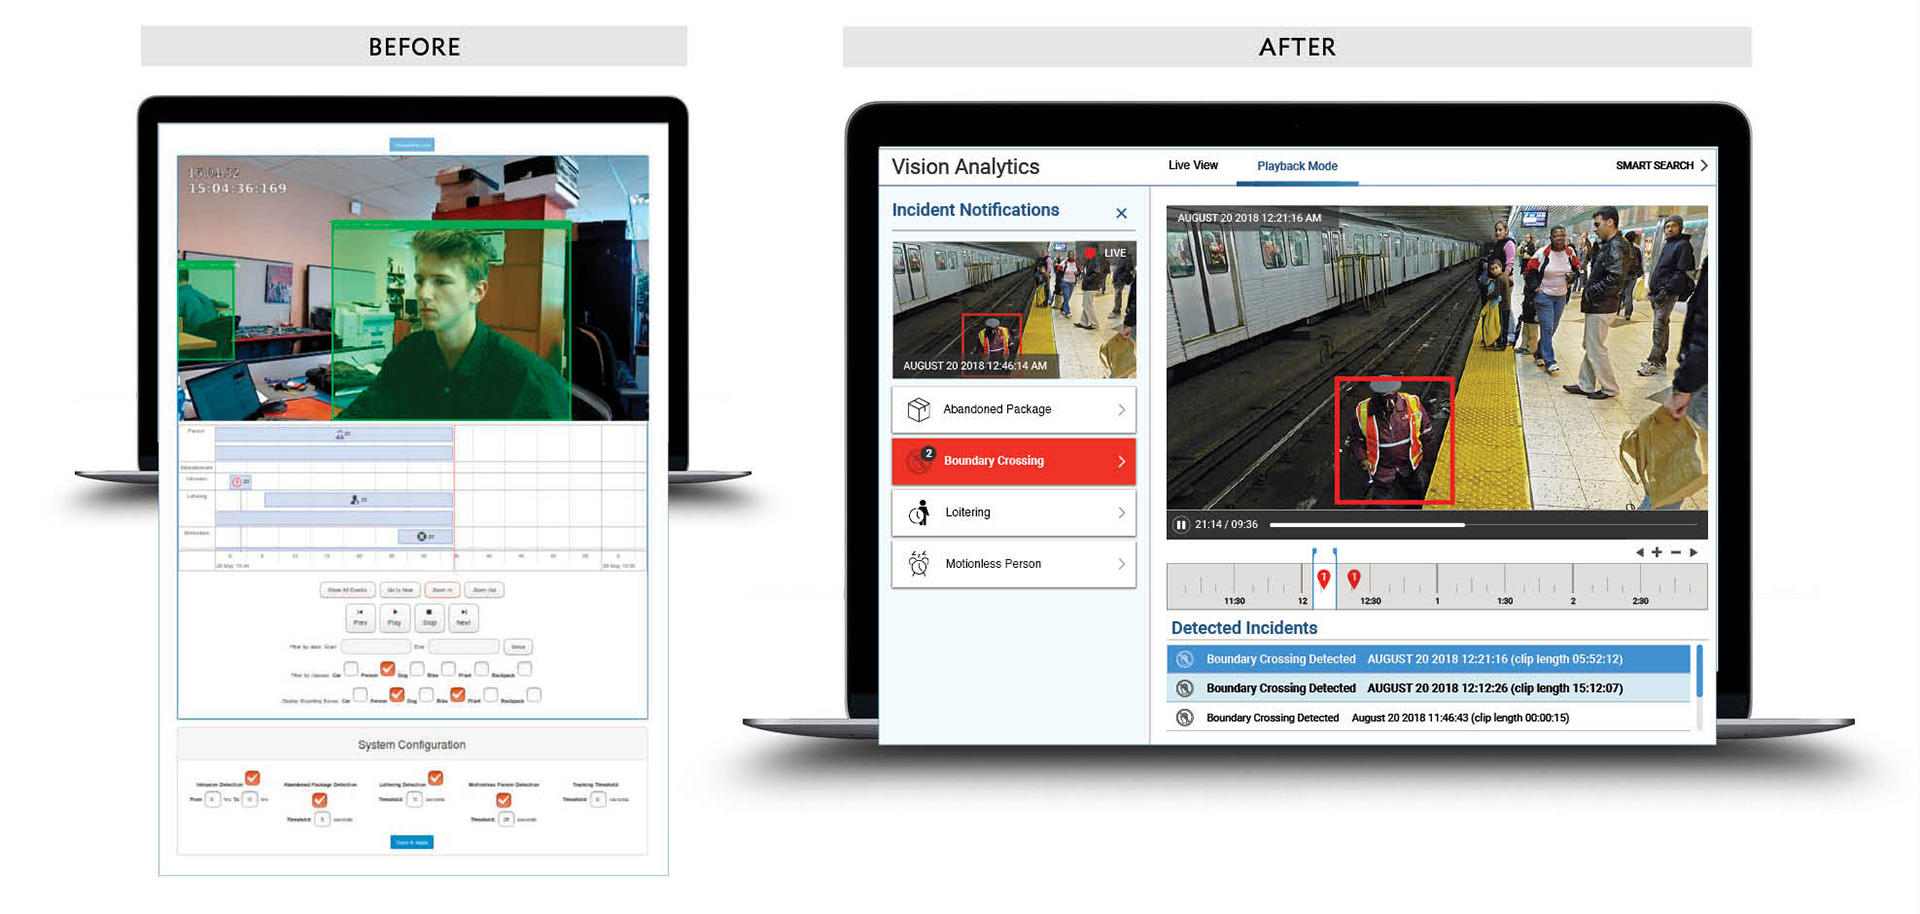The image size is (1920, 914).
Task: Click the Abandoned Package box icon
Action: [x=918, y=409]
